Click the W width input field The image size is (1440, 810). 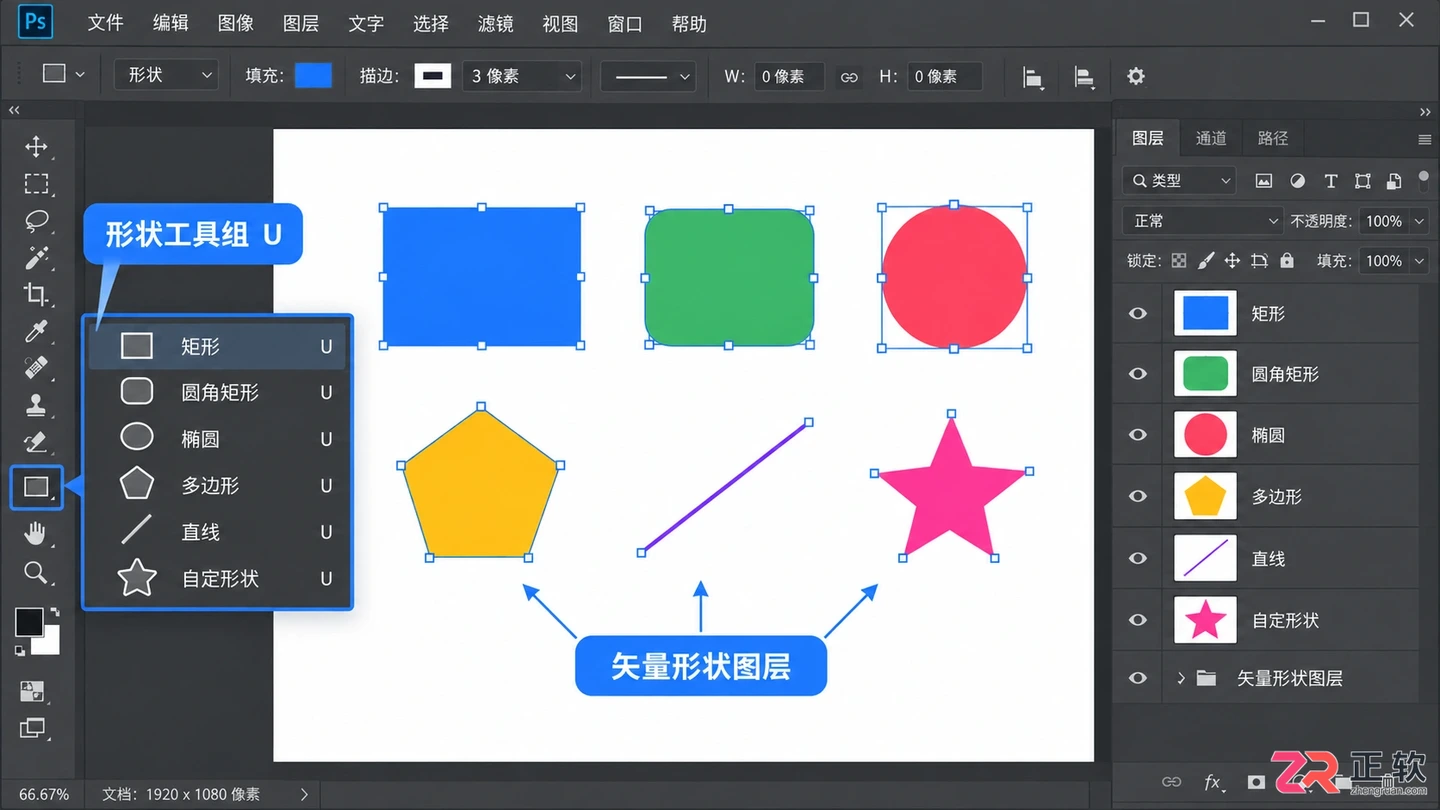point(789,76)
